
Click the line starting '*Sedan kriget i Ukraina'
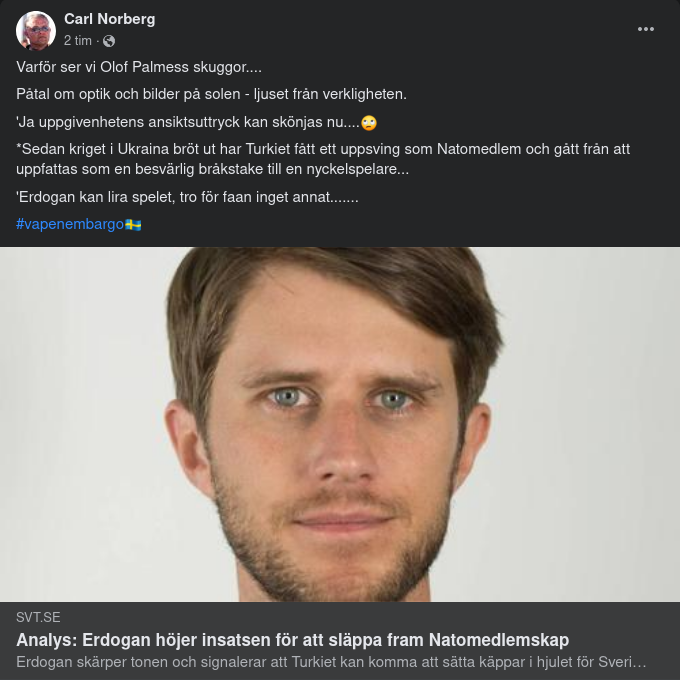(x=323, y=149)
